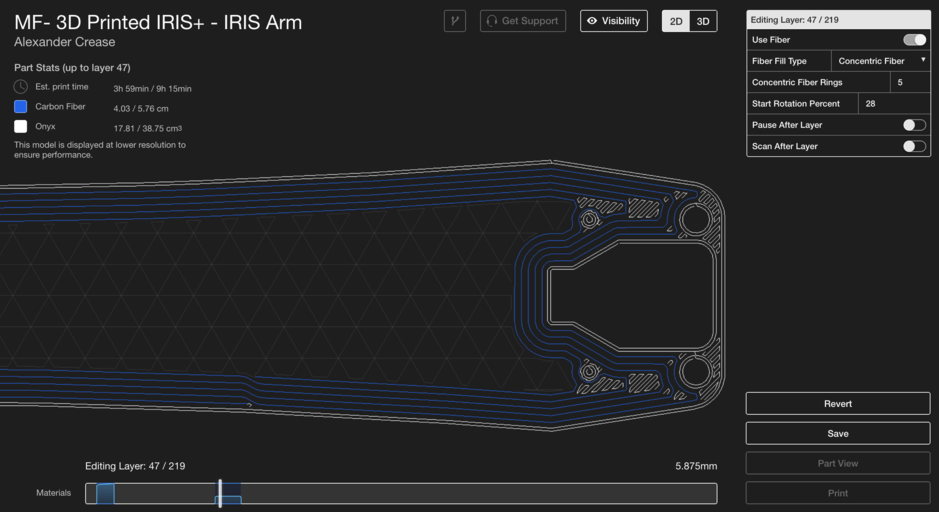Click the 5.875mm layer height text
This screenshot has height=512, width=939.
tap(696, 466)
